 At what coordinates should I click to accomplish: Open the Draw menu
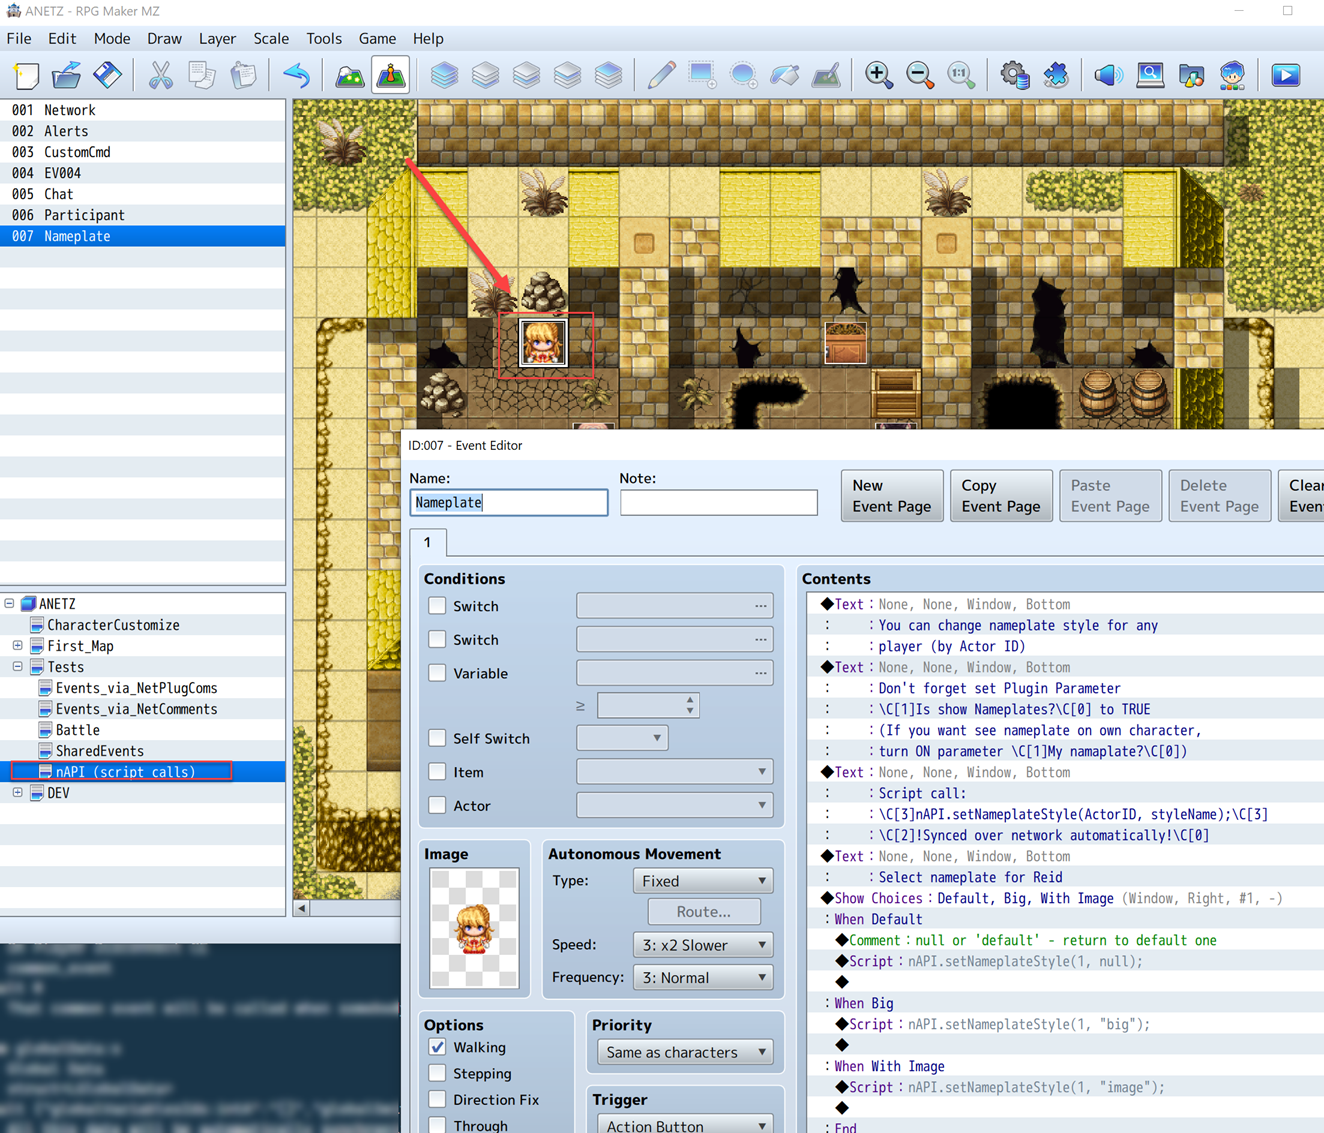point(164,38)
